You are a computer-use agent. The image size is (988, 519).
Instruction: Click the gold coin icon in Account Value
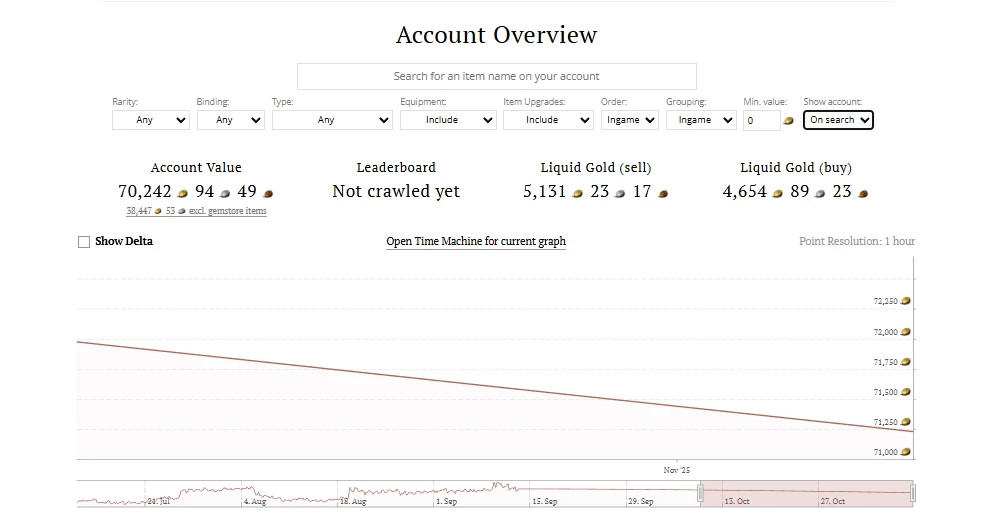tap(183, 193)
